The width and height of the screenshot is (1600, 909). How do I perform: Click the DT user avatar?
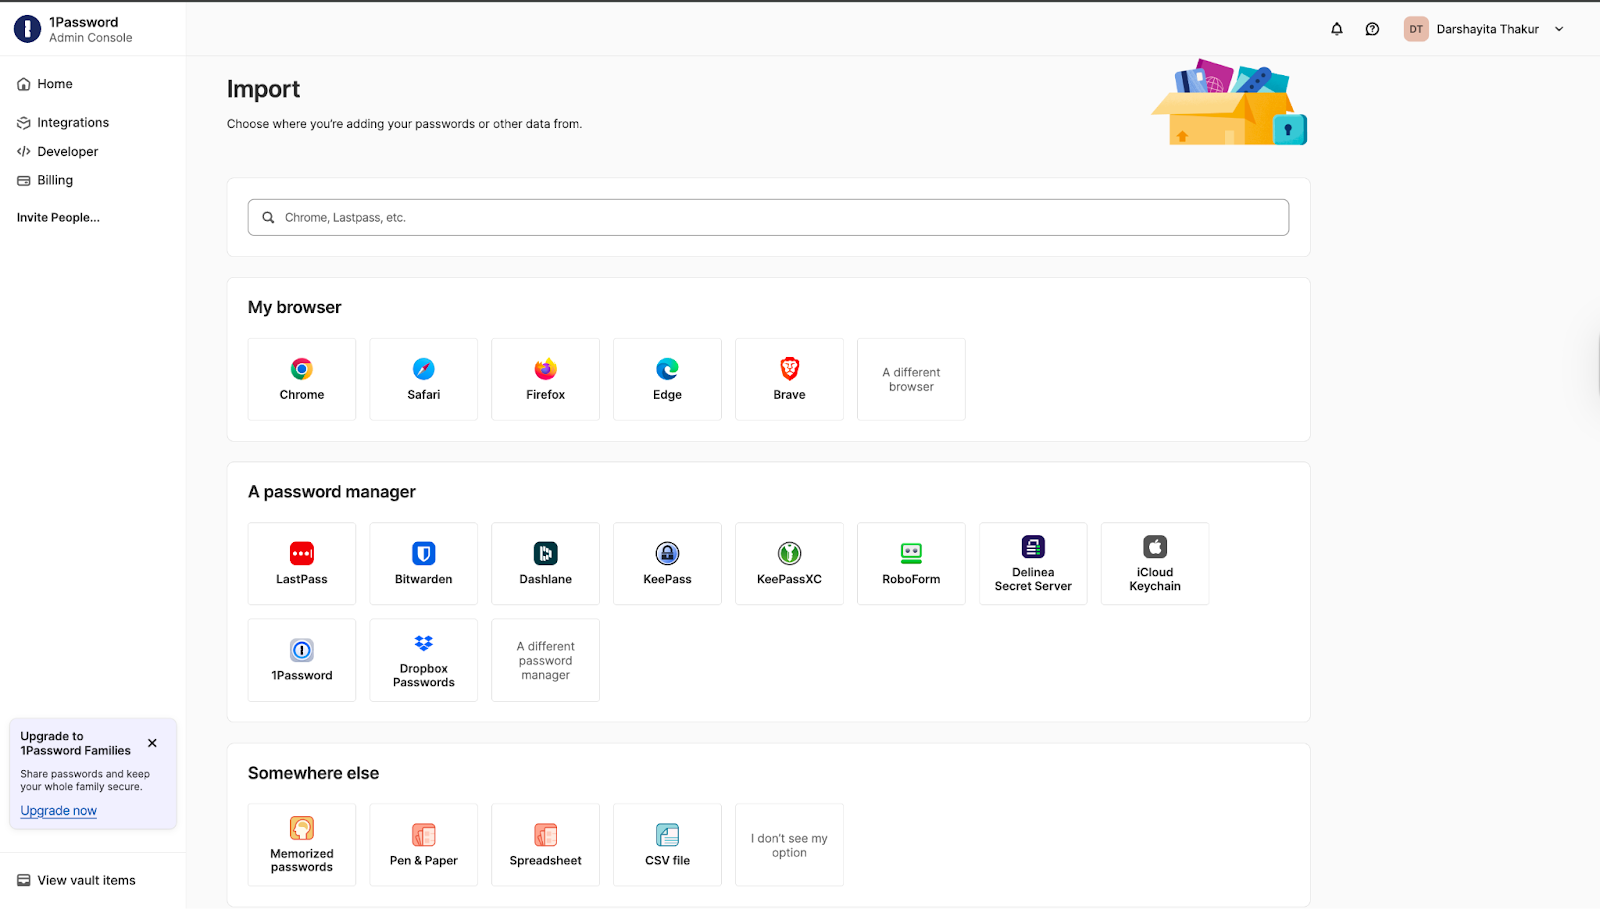point(1416,29)
